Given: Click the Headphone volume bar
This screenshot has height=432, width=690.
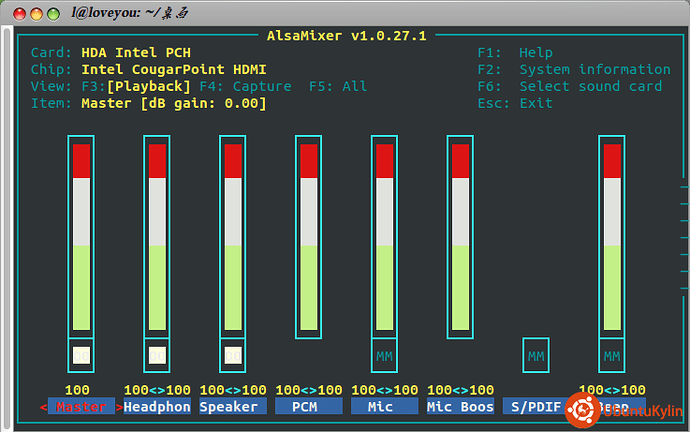Looking at the screenshot, I should 157,237.
